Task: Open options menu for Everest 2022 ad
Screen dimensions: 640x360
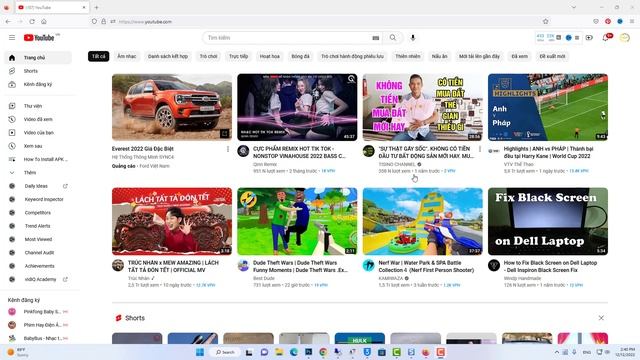Action: click(228, 149)
